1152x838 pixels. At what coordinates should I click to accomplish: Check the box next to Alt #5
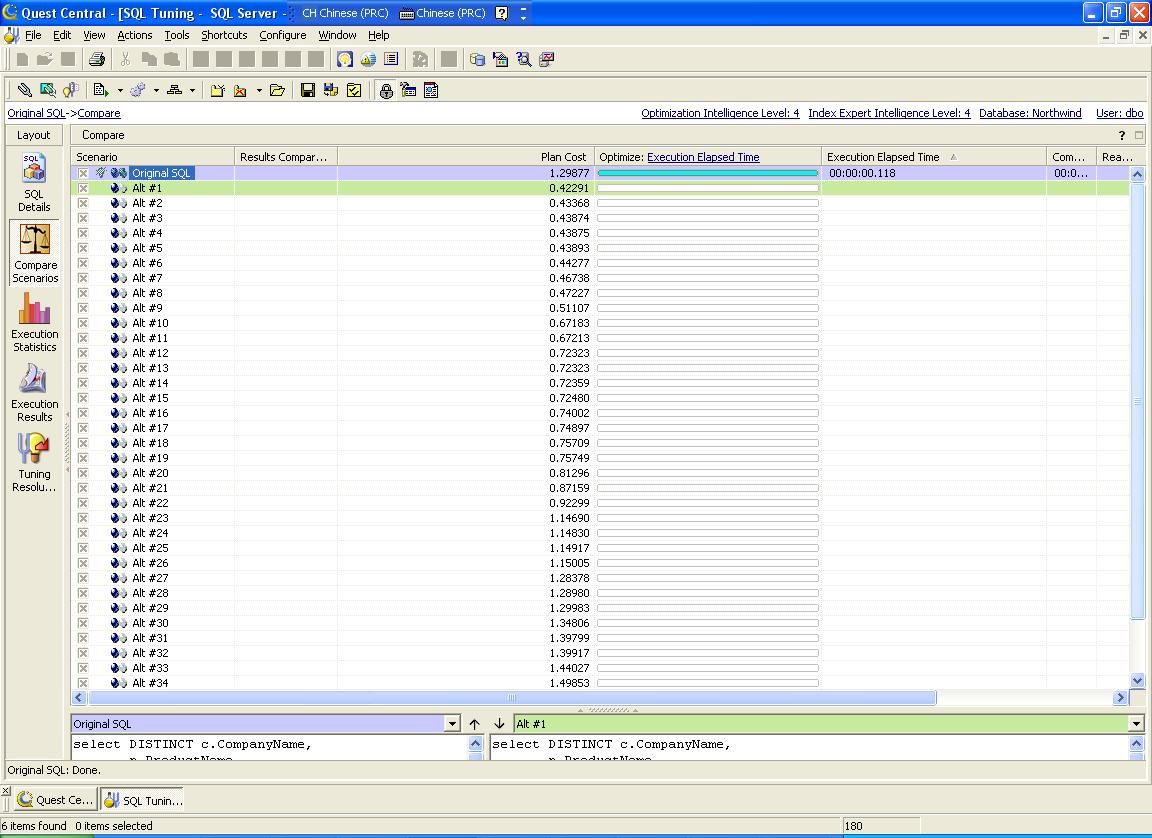83,247
